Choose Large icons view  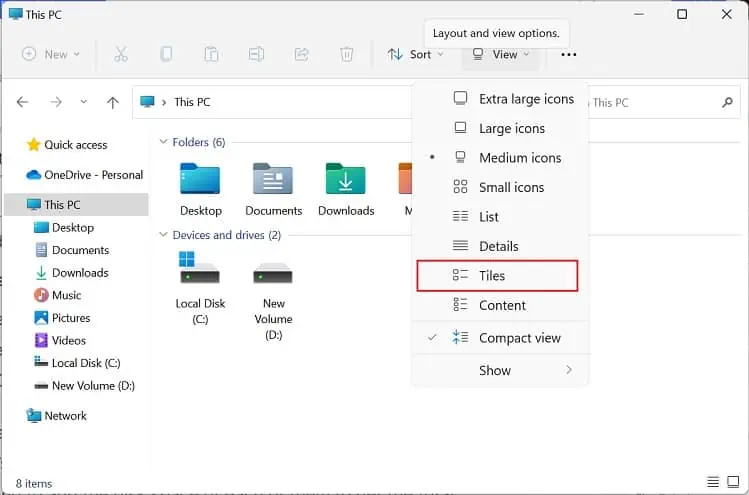[x=500, y=129]
